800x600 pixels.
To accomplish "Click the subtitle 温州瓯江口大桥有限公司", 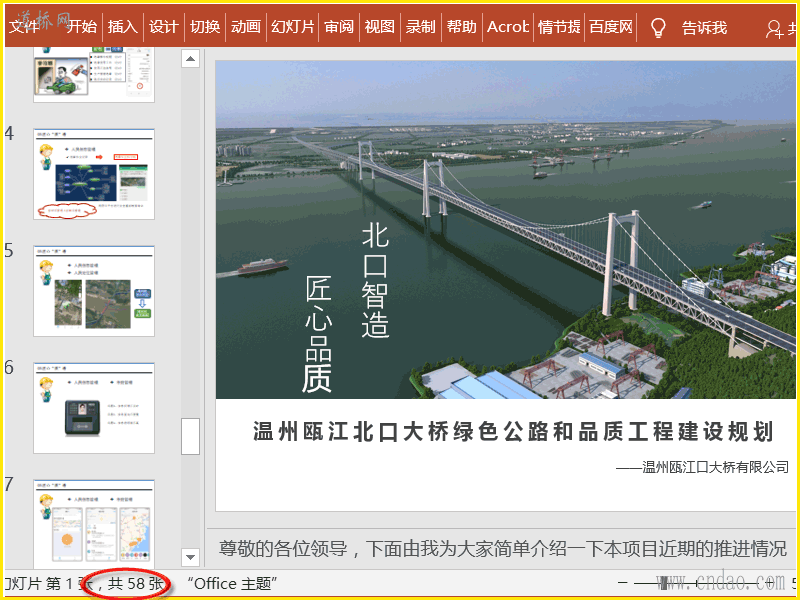I will (x=703, y=467).
